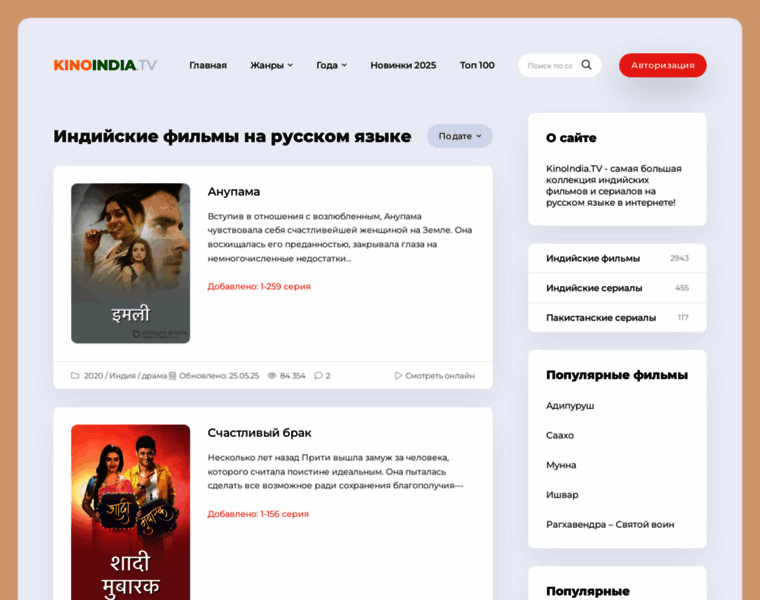Click the Счастливый брак poster thumbnail
The height and width of the screenshot is (600, 760).
pos(130,512)
